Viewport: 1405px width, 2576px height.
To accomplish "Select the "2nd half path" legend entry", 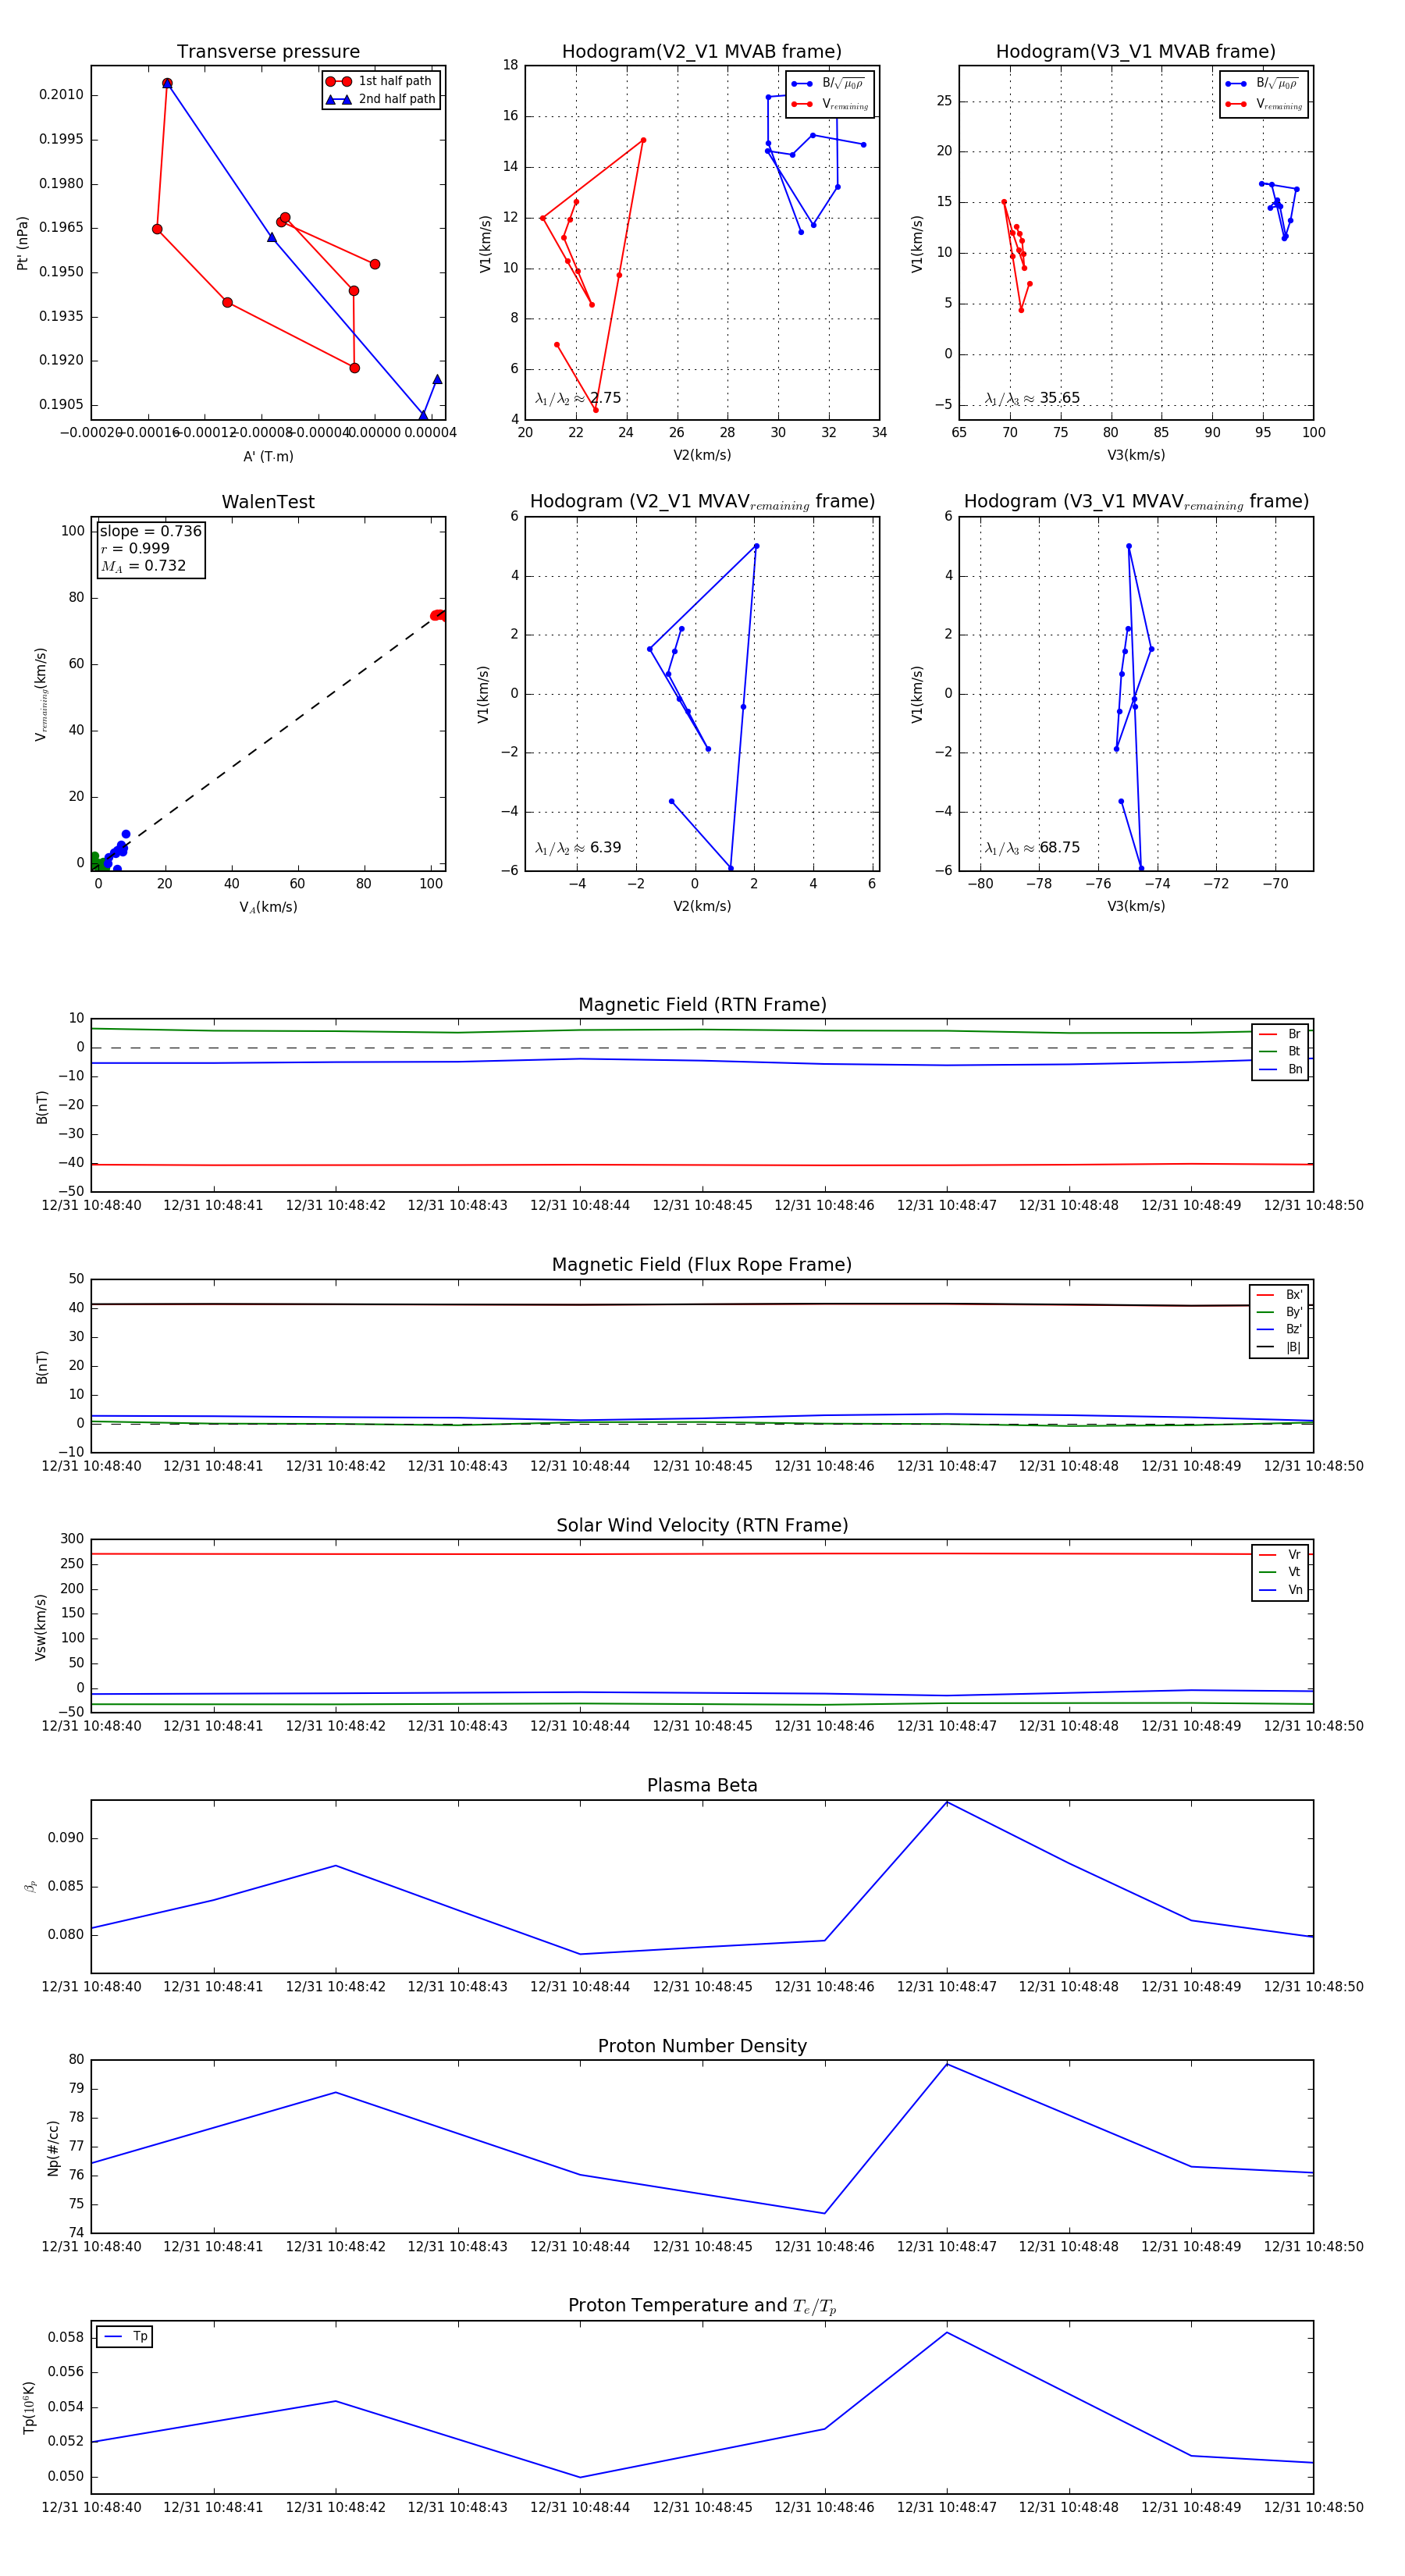I will (x=382, y=99).
